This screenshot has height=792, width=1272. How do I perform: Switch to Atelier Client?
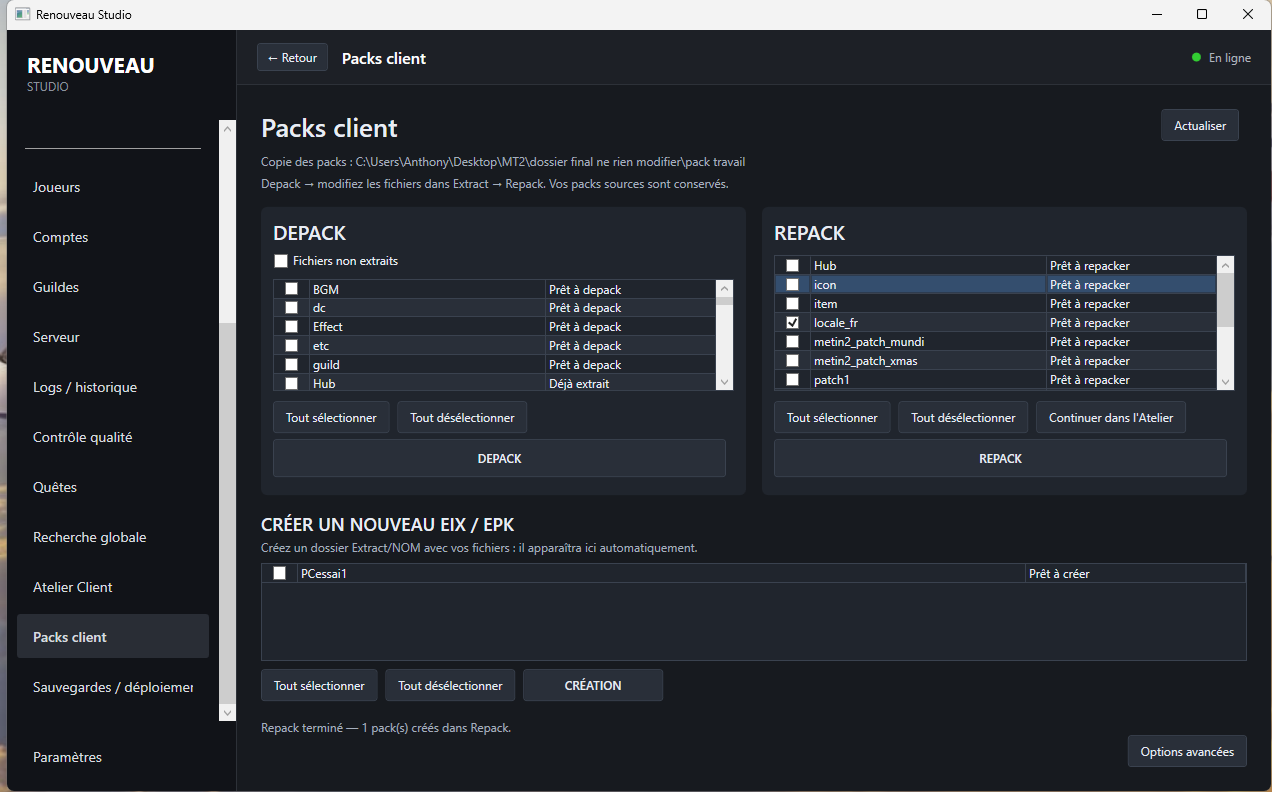click(x=113, y=587)
